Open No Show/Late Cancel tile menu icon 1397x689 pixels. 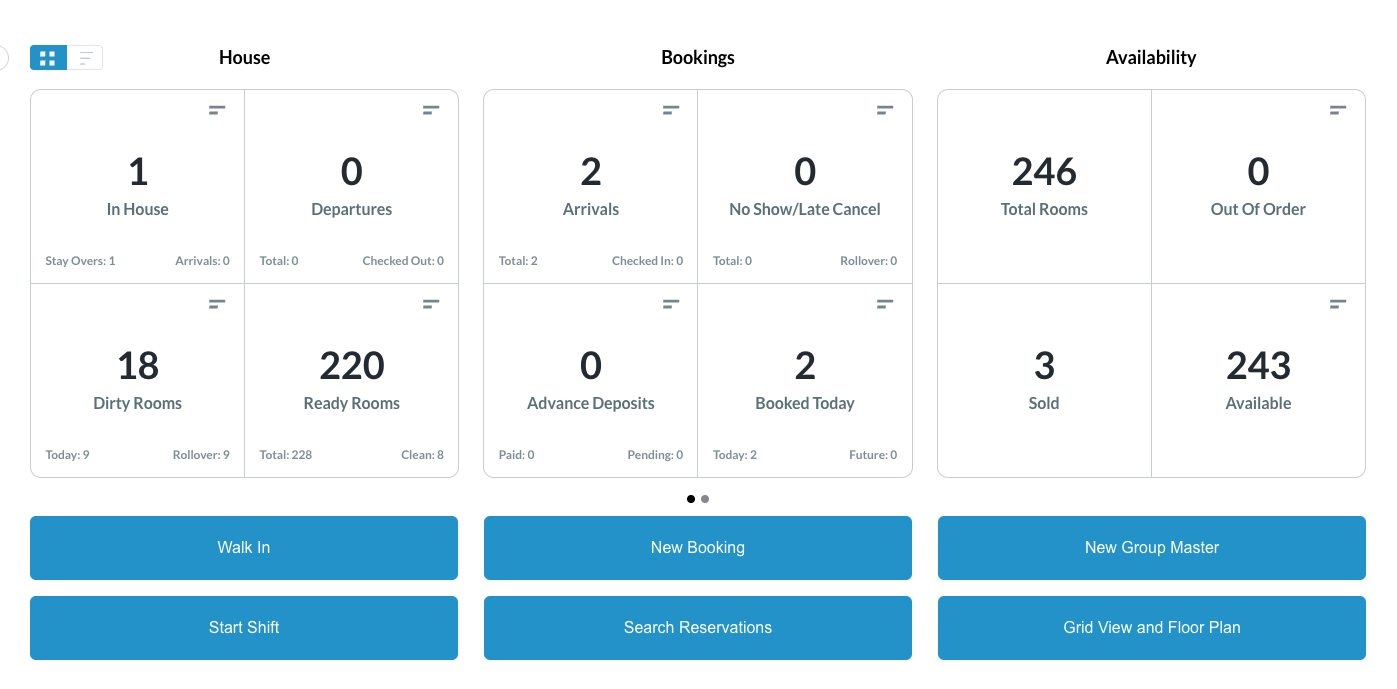[x=885, y=110]
